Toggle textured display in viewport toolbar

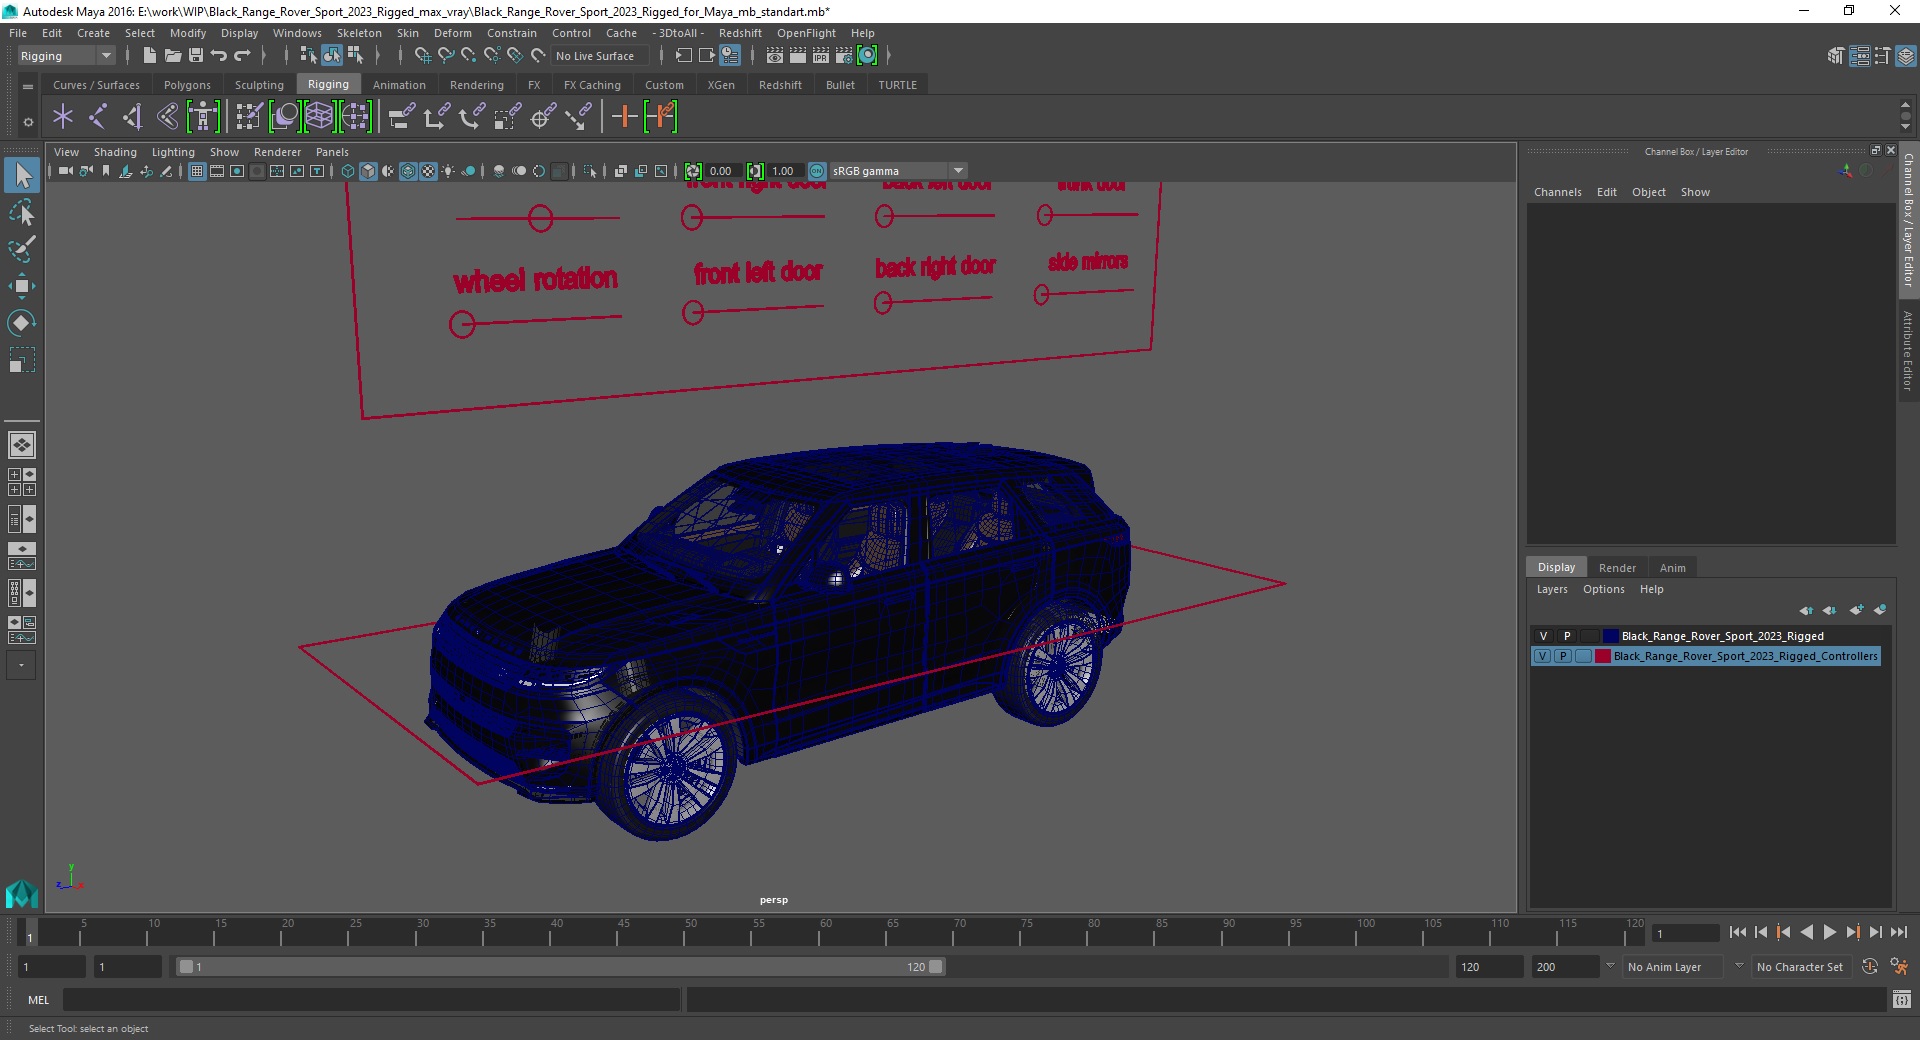pyautogui.click(x=428, y=171)
